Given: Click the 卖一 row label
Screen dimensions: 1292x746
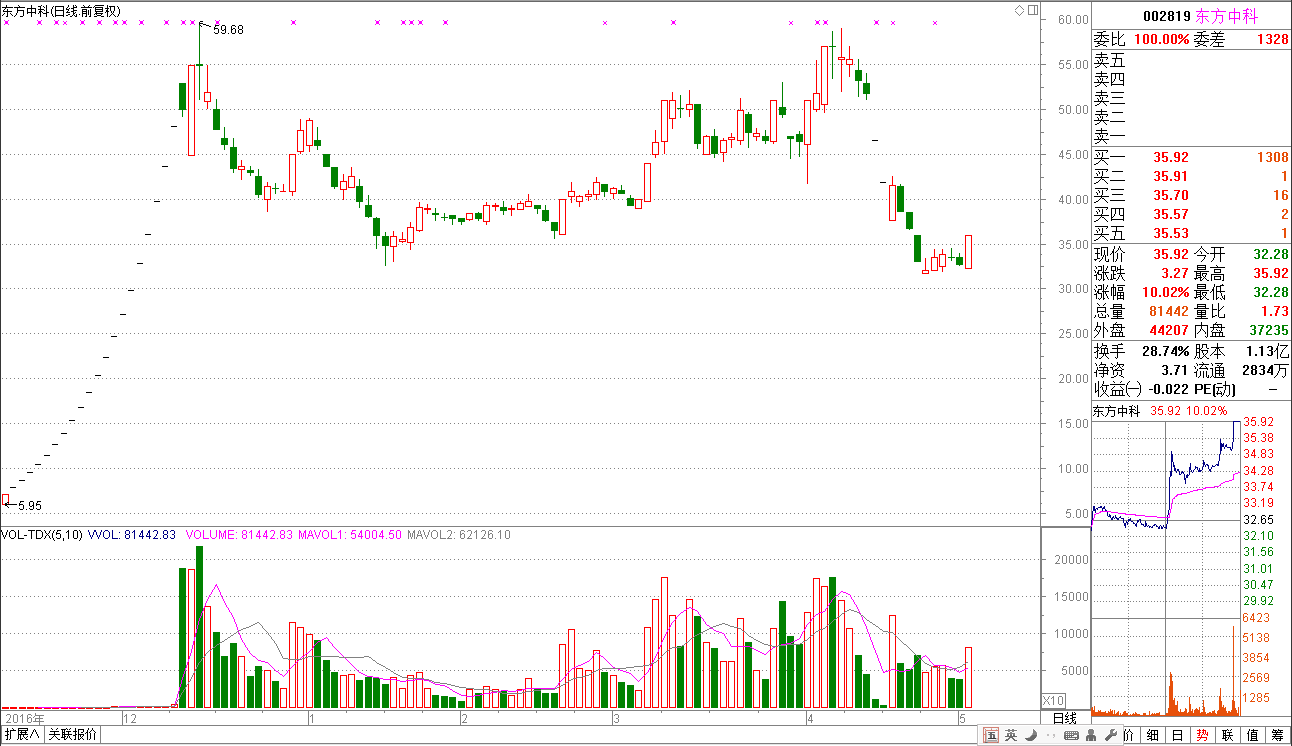Looking at the screenshot, I should point(1109,136).
